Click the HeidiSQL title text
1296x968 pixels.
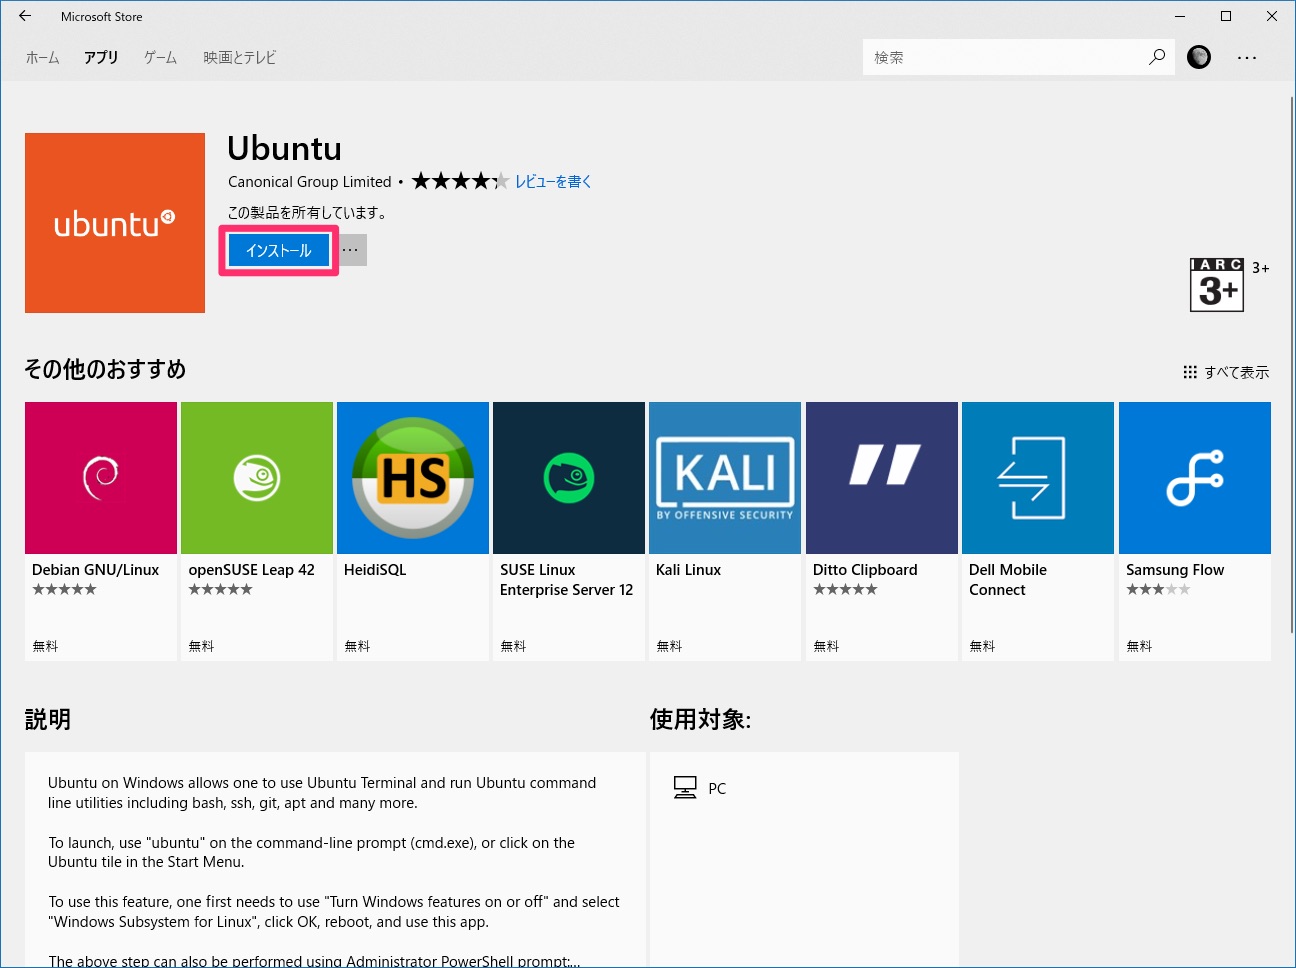click(x=375, y=570)
